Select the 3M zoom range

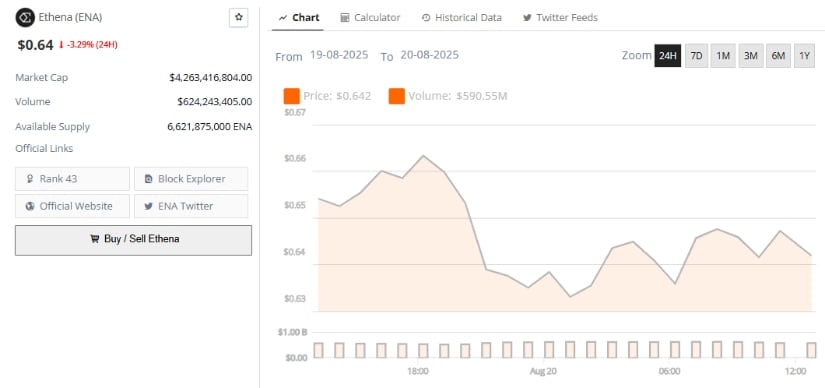pyautogui.click(x=751, y=56)
